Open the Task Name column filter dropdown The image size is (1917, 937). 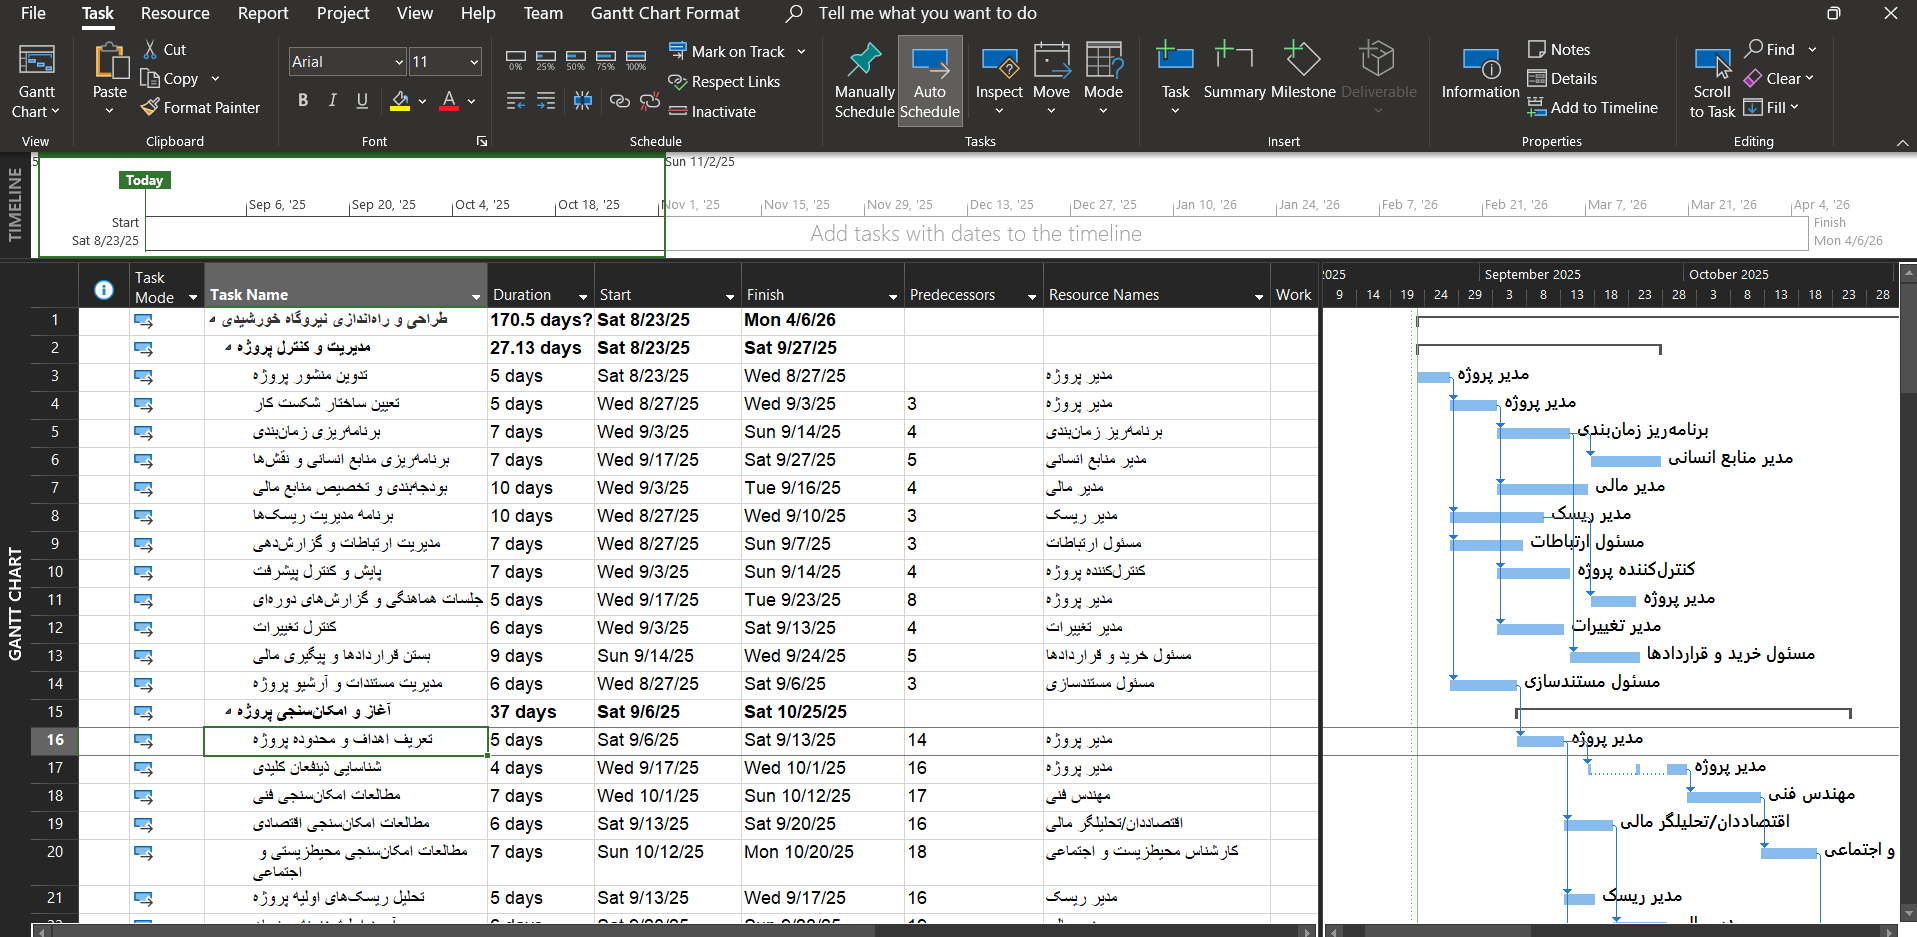(476, 296)
